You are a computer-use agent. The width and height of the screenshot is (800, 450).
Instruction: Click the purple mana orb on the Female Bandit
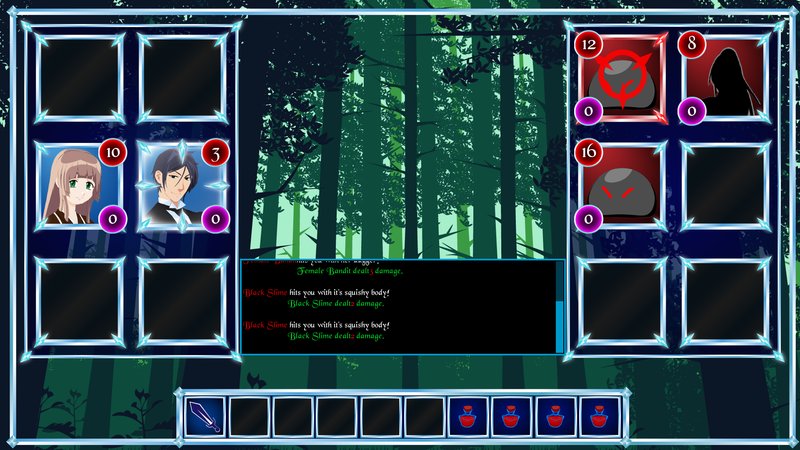pyautogui.click(x=692, y=111)
